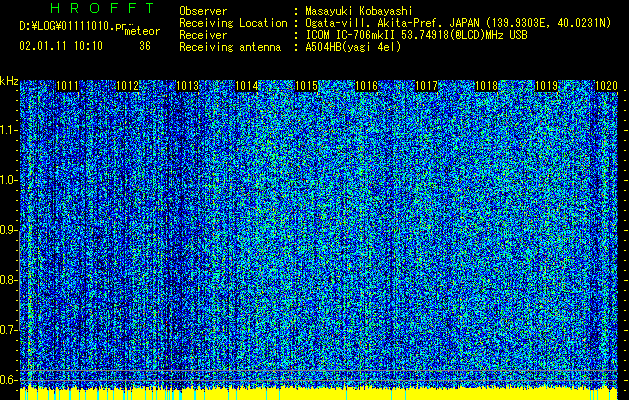
Task: Click the 1.0 frequency axis label
Action: pyautogui.click(x=8, y=181)
